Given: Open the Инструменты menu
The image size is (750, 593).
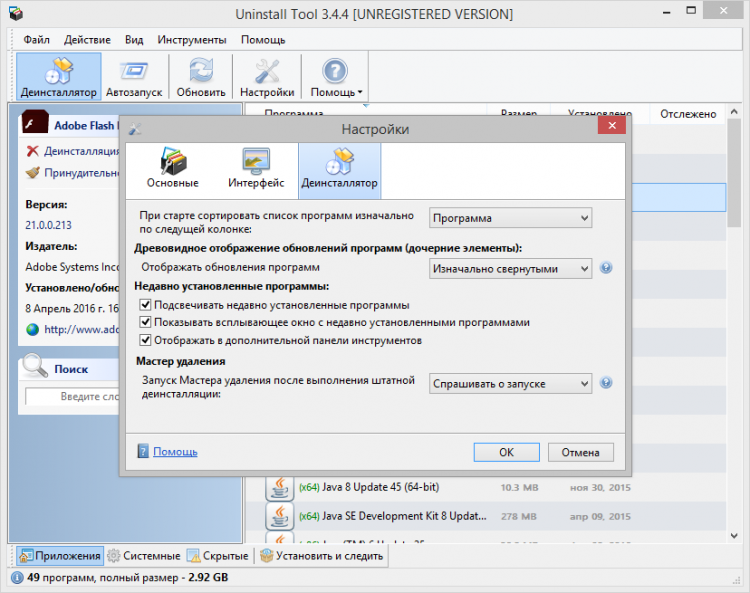Looking at the screenshot, I should [192, 40].
